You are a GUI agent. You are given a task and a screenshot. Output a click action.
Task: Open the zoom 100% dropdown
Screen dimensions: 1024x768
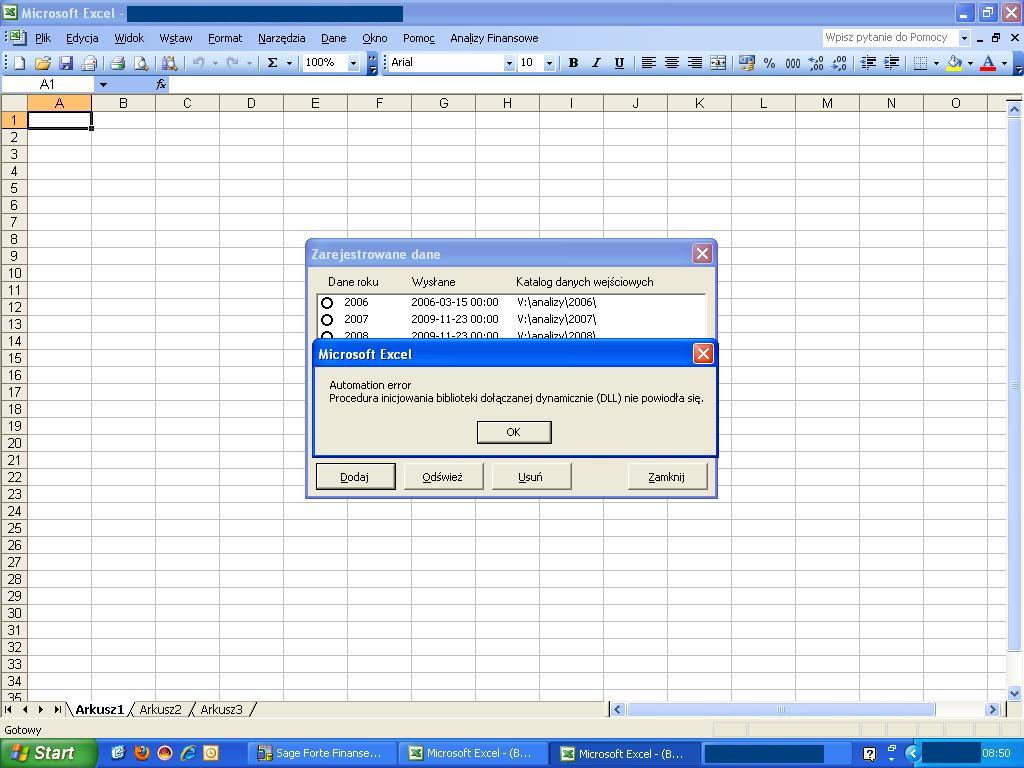[353, 63]
